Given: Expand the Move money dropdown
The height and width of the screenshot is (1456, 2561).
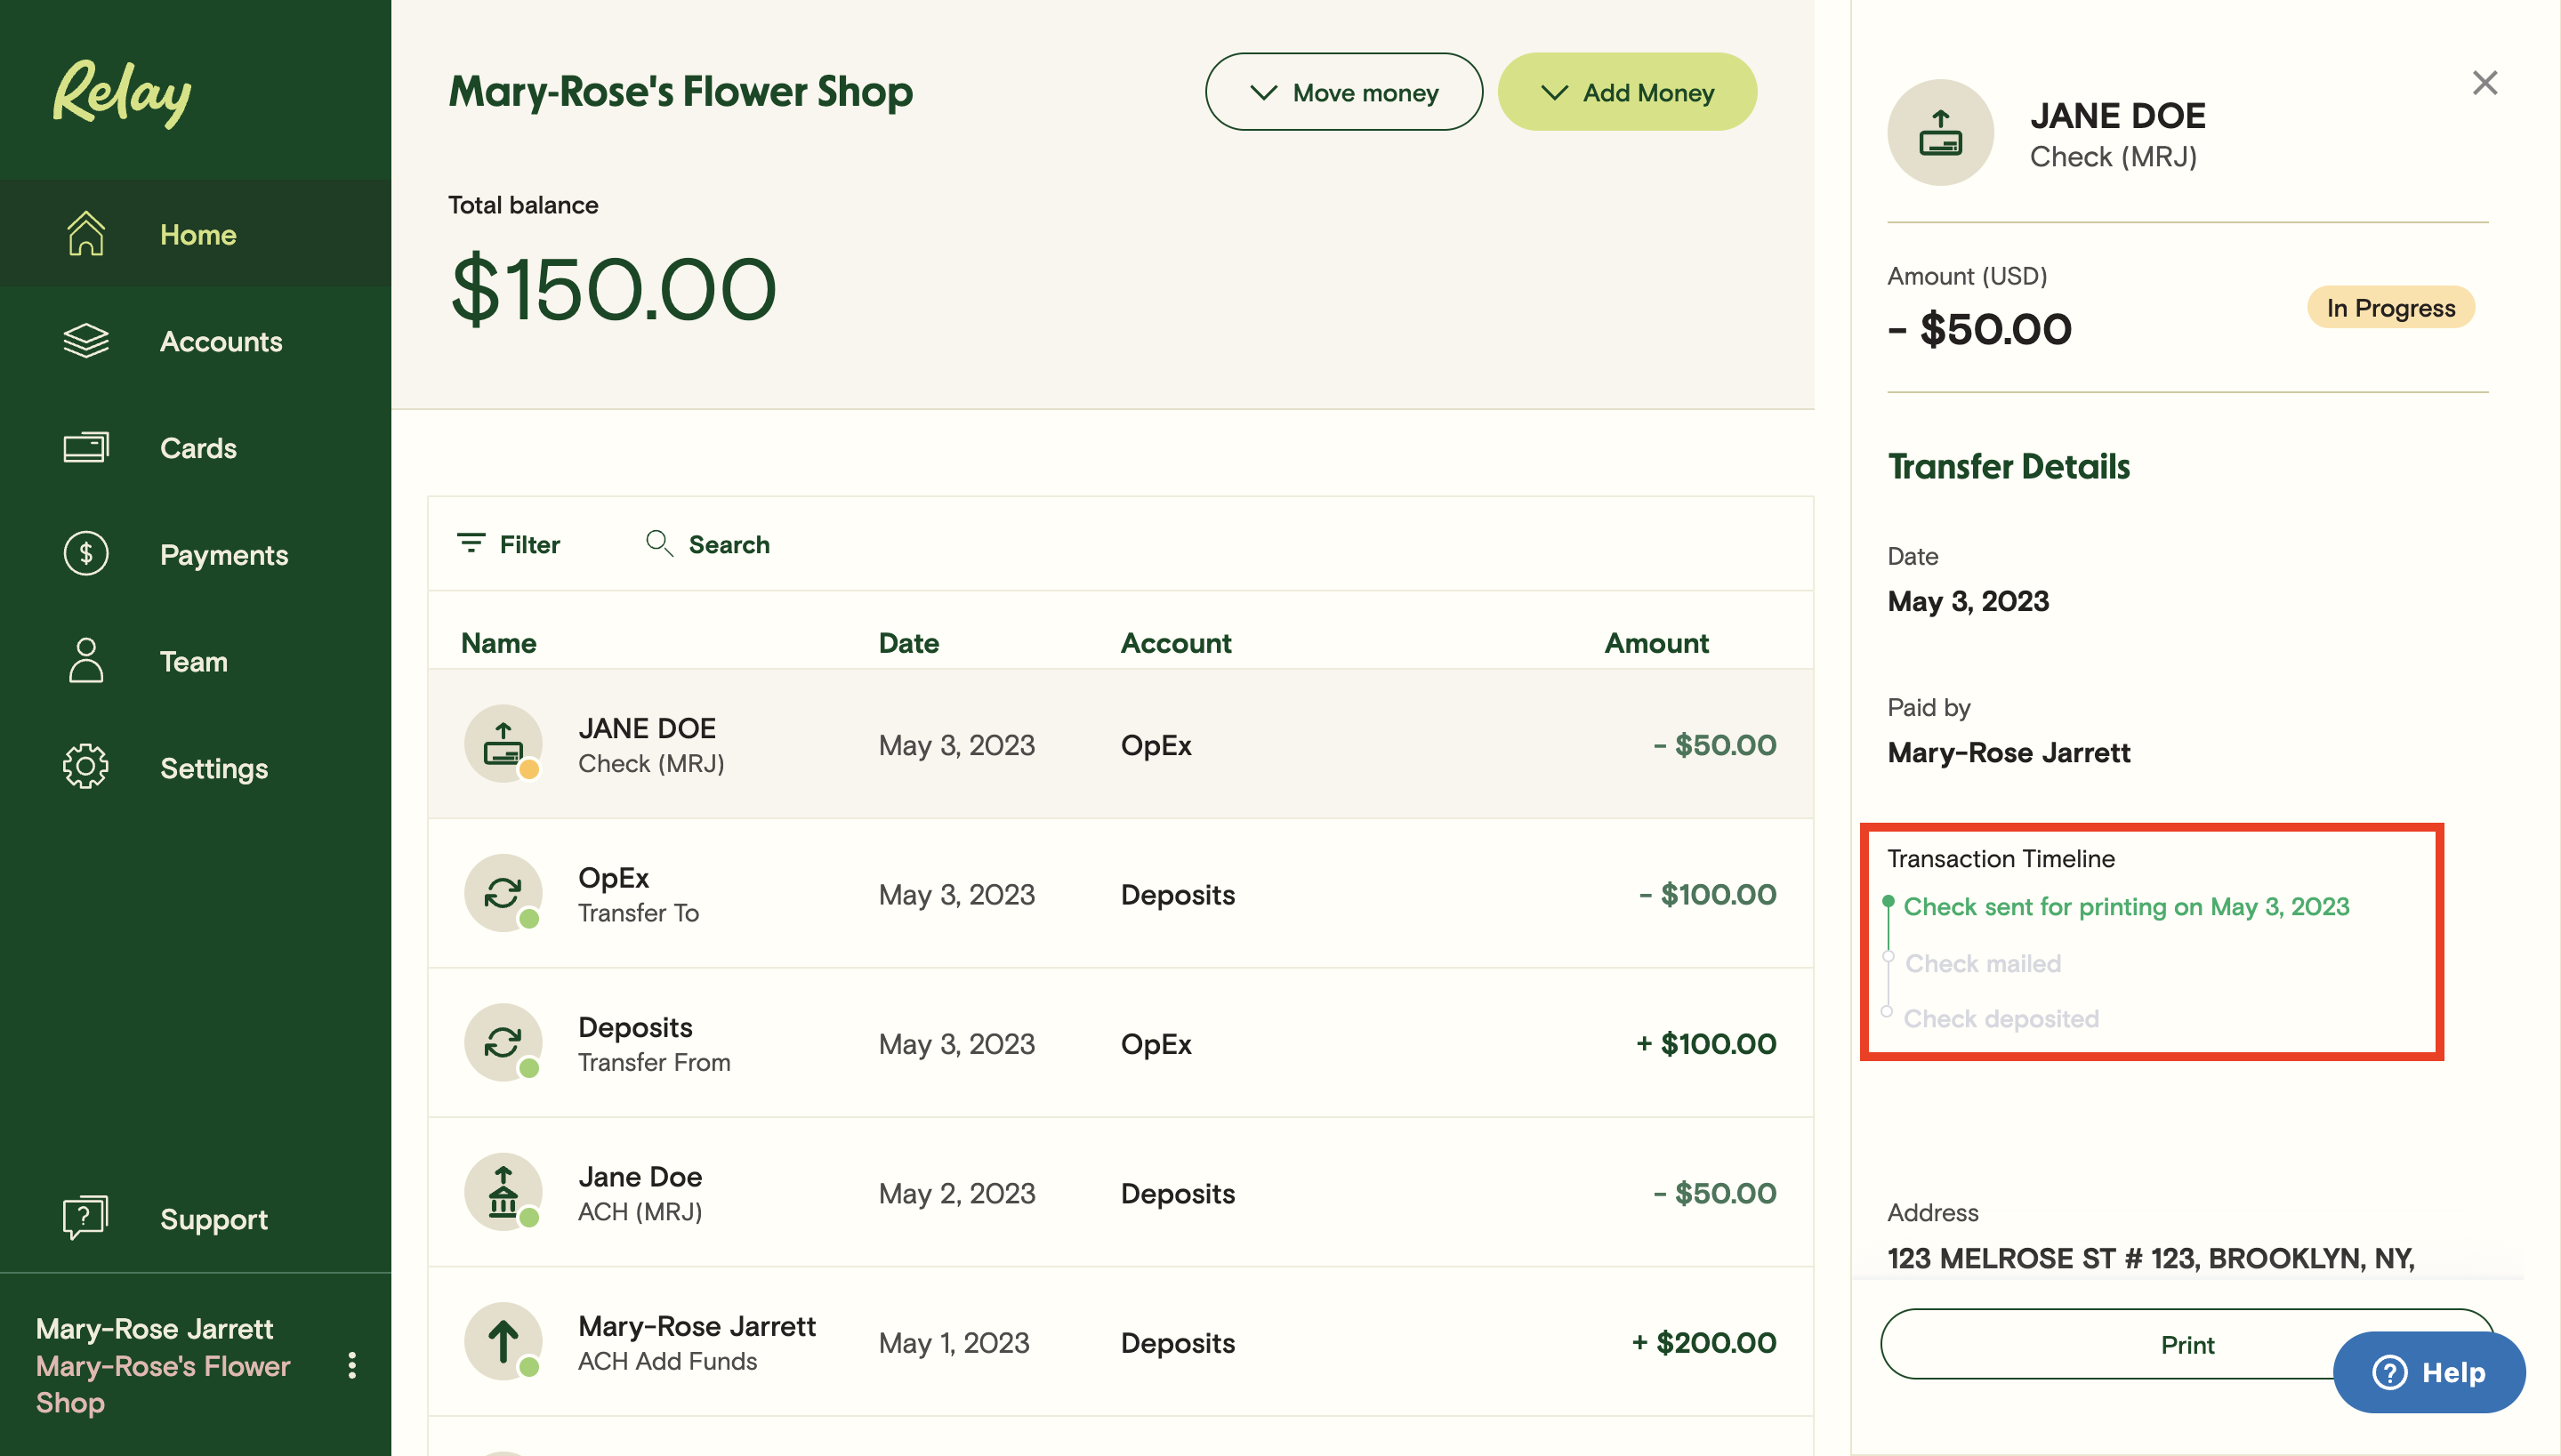Looking at the screenshot, I should (1344, 92).
